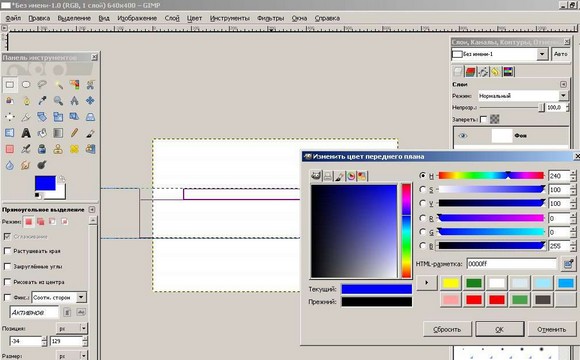This screenshot has width=580, height=360.
Task: Select the Text tool icon
Action: (x=26, y=133)
